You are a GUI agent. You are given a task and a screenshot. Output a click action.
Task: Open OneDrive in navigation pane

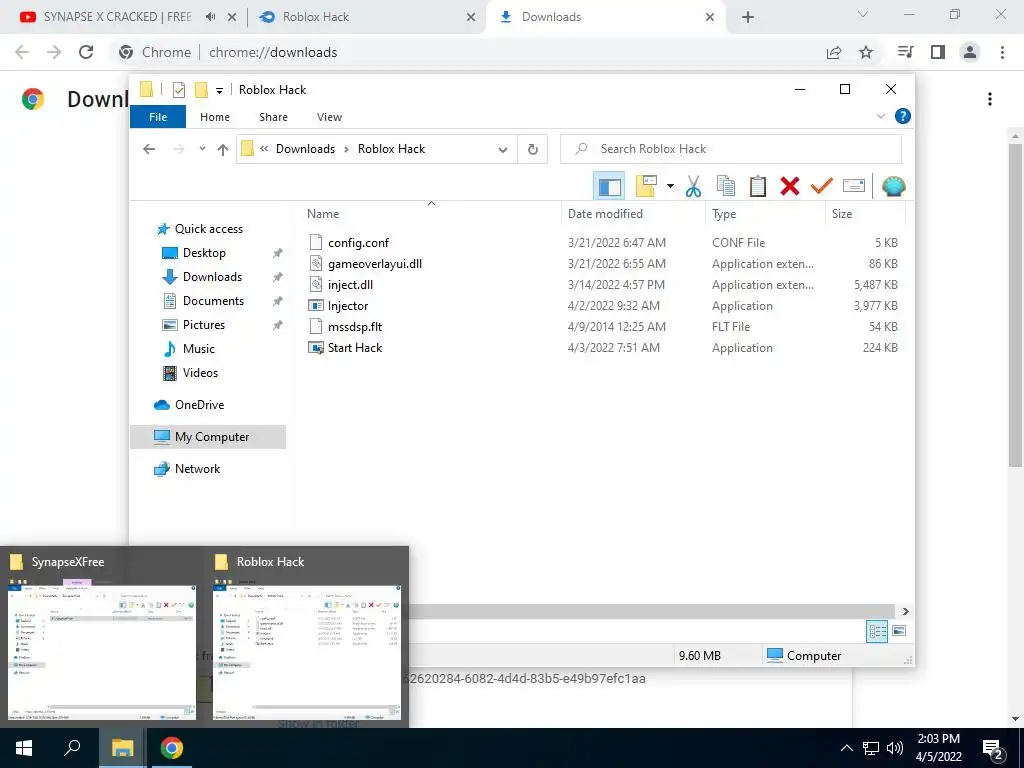[x=199, y=405]
